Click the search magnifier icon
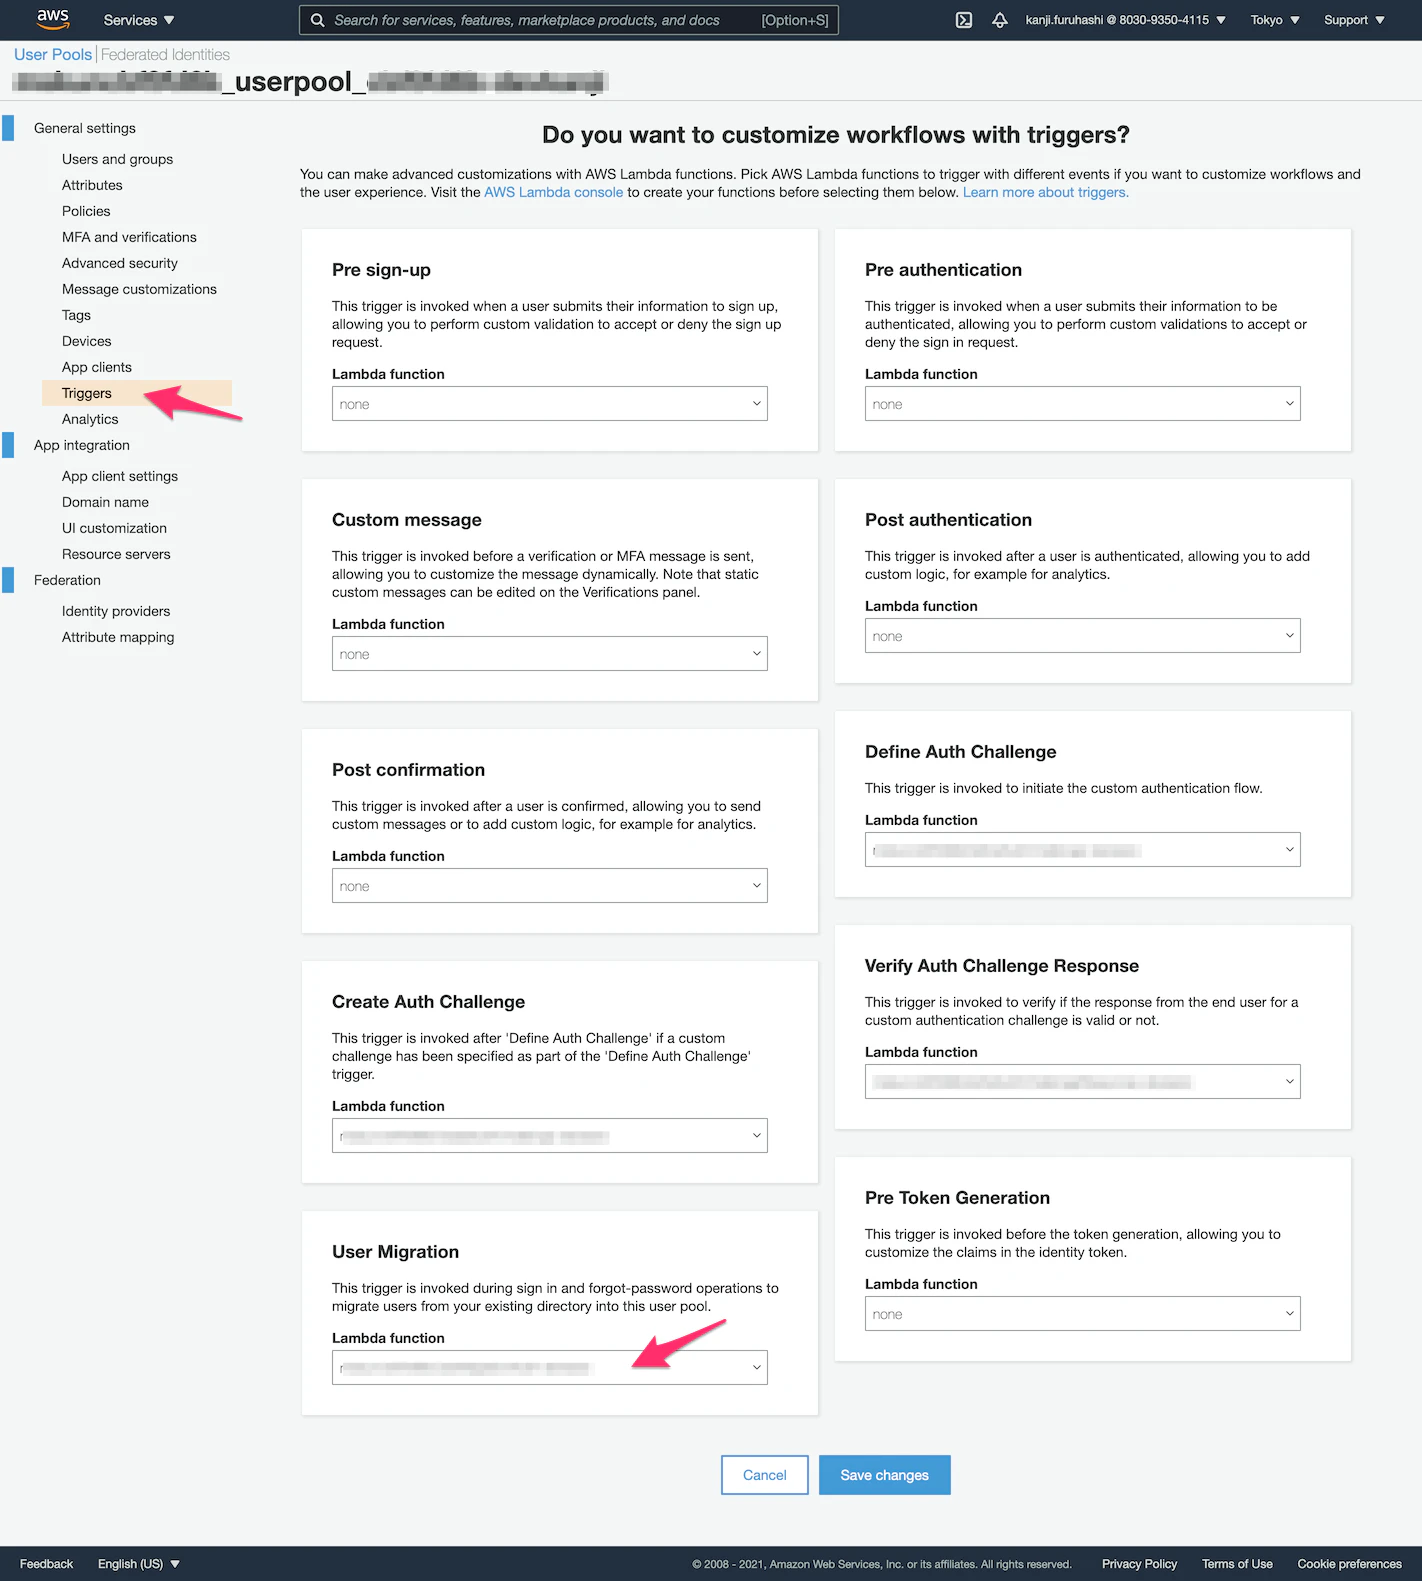Screen dimensions: 1422x1581 [317, 20]
